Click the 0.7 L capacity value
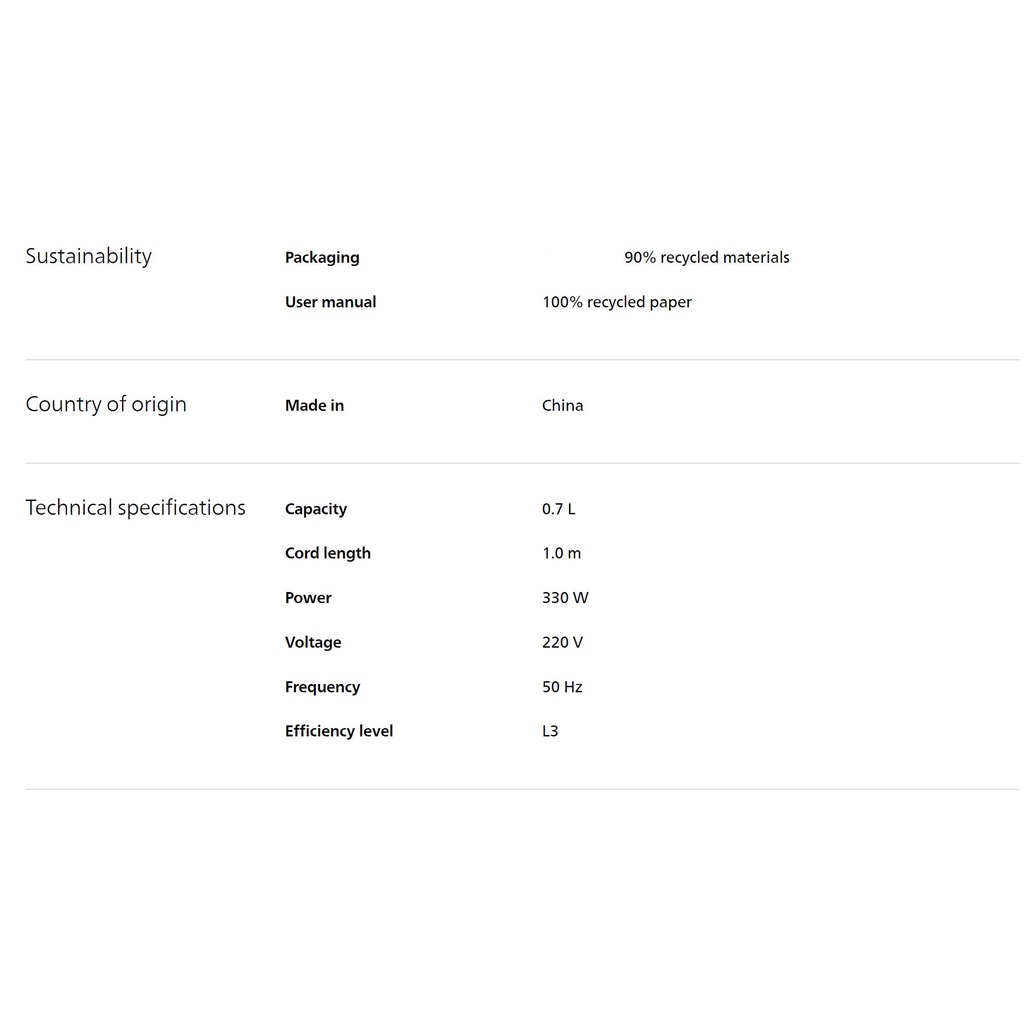This screenshot has height=1024, width=1024. (x=558, y=509)
